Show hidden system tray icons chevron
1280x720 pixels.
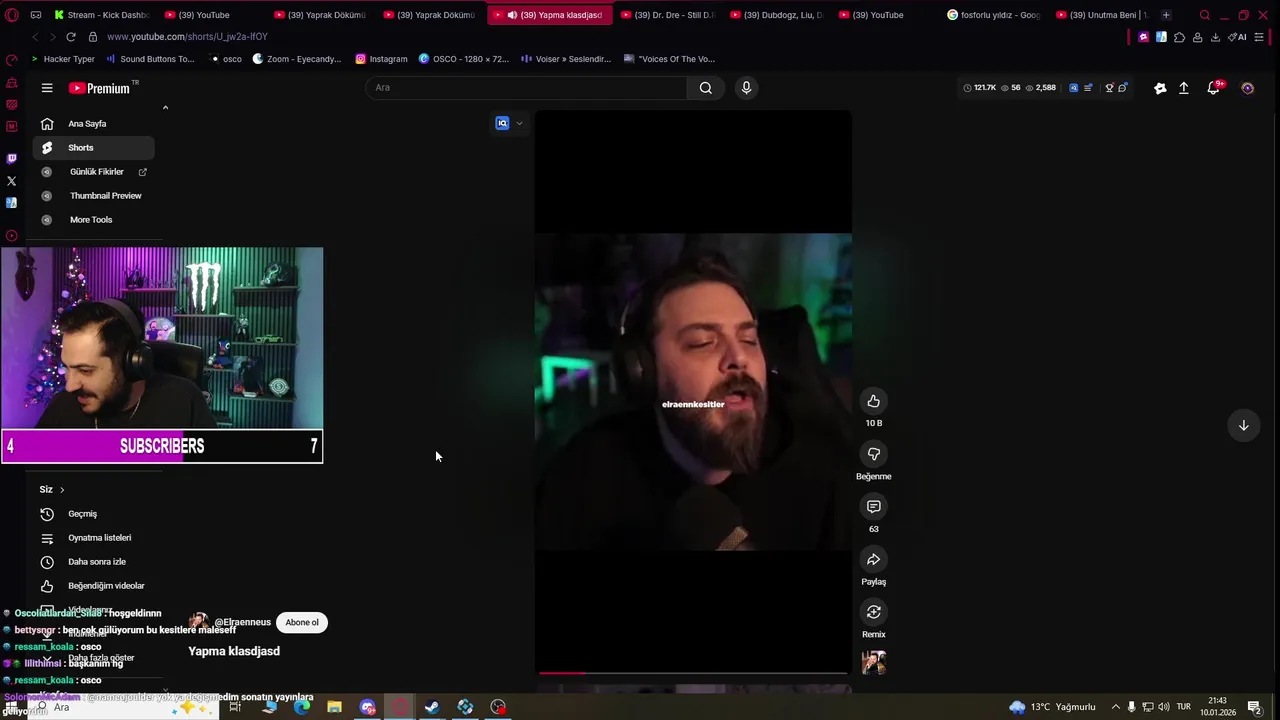[1116, 707]
